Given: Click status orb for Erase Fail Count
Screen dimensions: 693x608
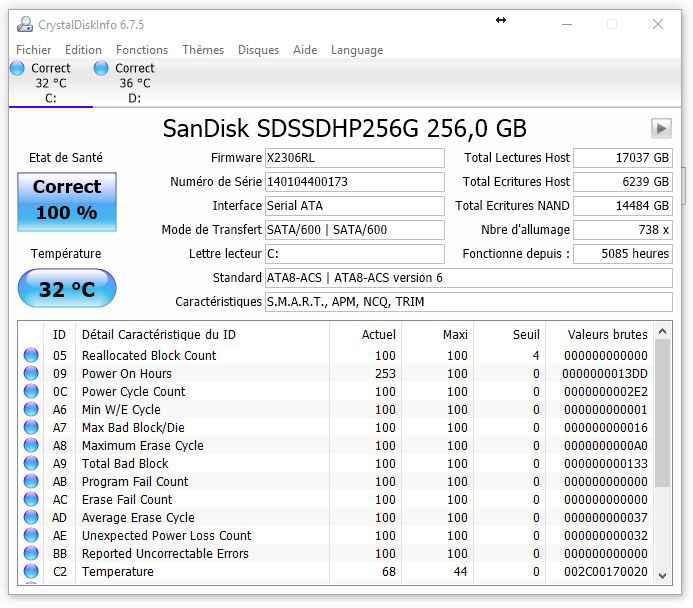Looking at the screenshot, I should click(x=31, y=499).
